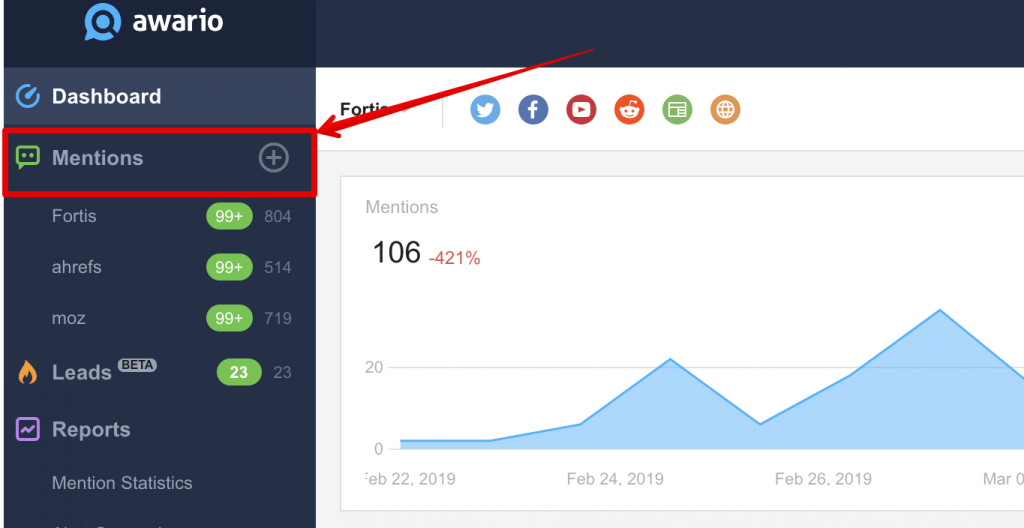Click the Twitter source filter icon
Image resolution: width=1024 pixels, height=528 pixels.
[x=485, y=110]
